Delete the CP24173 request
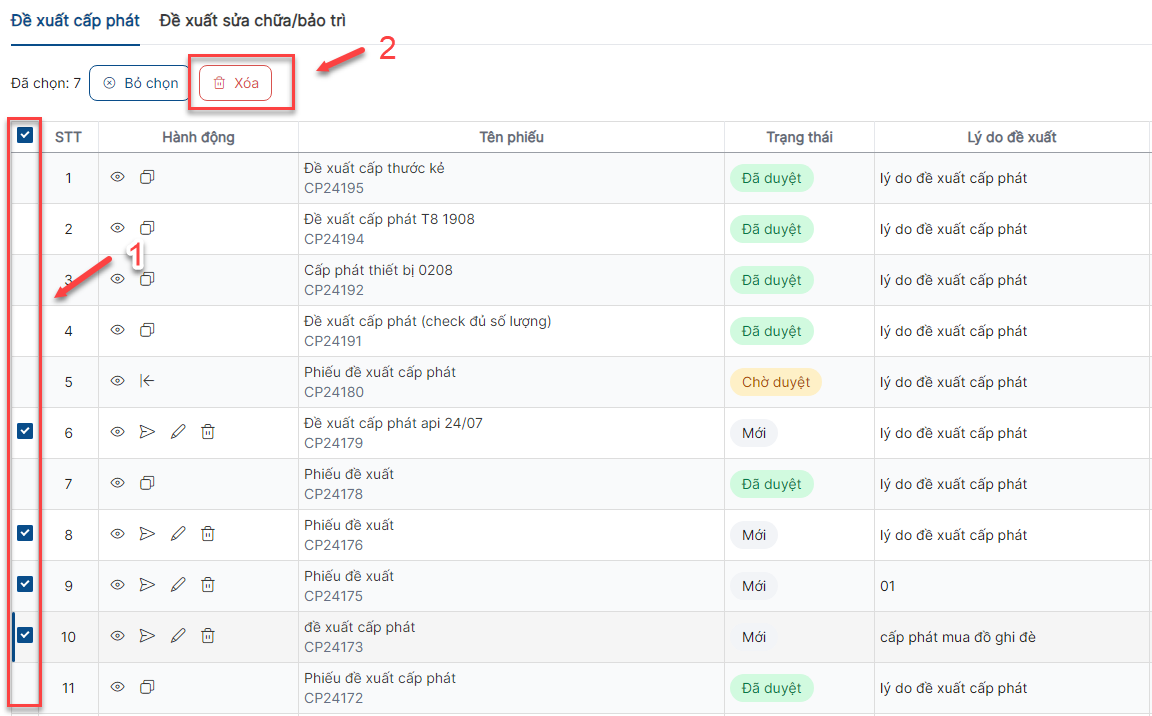The height and width of the screenshot is (716, 1152). point(208,635)
